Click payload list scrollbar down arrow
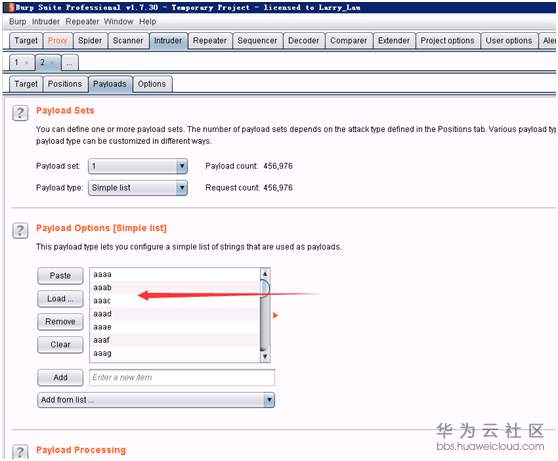The height and width of the screenshot is (461, 558). click(x=265, y=356)
